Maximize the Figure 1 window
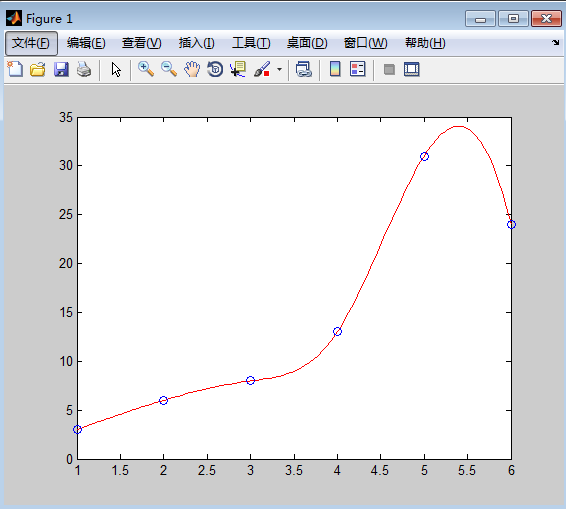566x509 pixels. click(513, 18)
